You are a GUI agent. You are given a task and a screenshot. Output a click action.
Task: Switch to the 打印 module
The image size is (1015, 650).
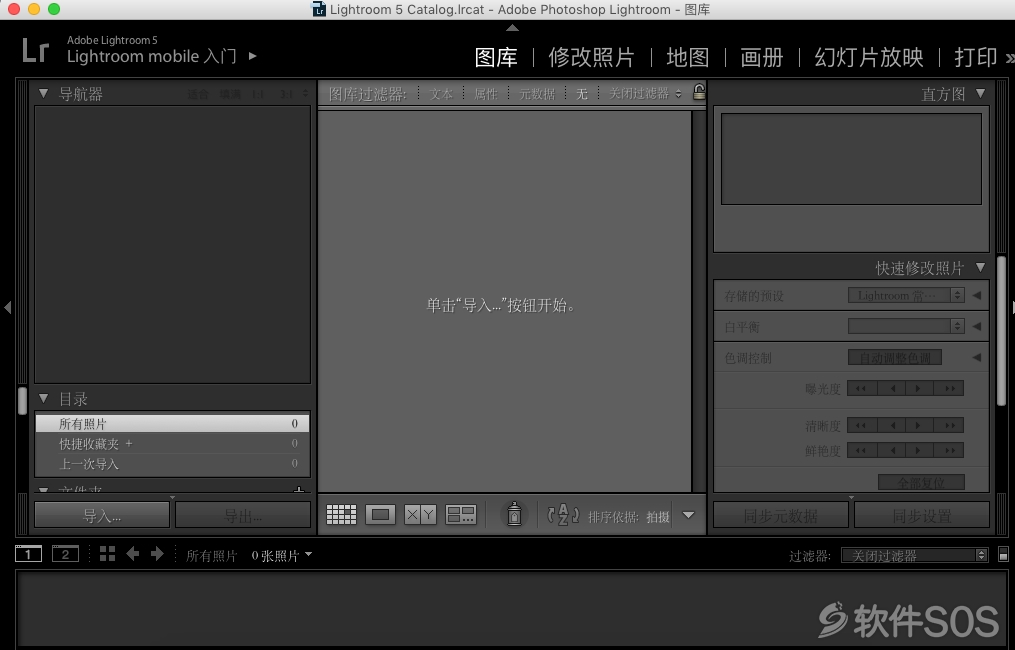click(x=976, y=58)
